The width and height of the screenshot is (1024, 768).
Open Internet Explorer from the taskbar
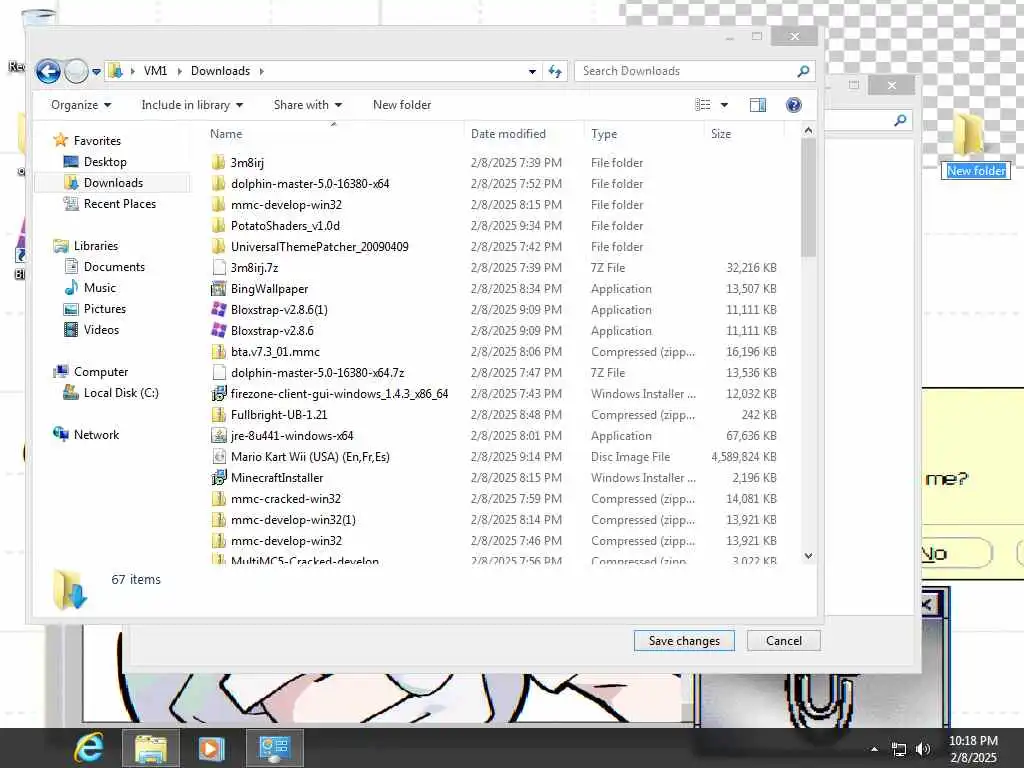coord(89,748)
